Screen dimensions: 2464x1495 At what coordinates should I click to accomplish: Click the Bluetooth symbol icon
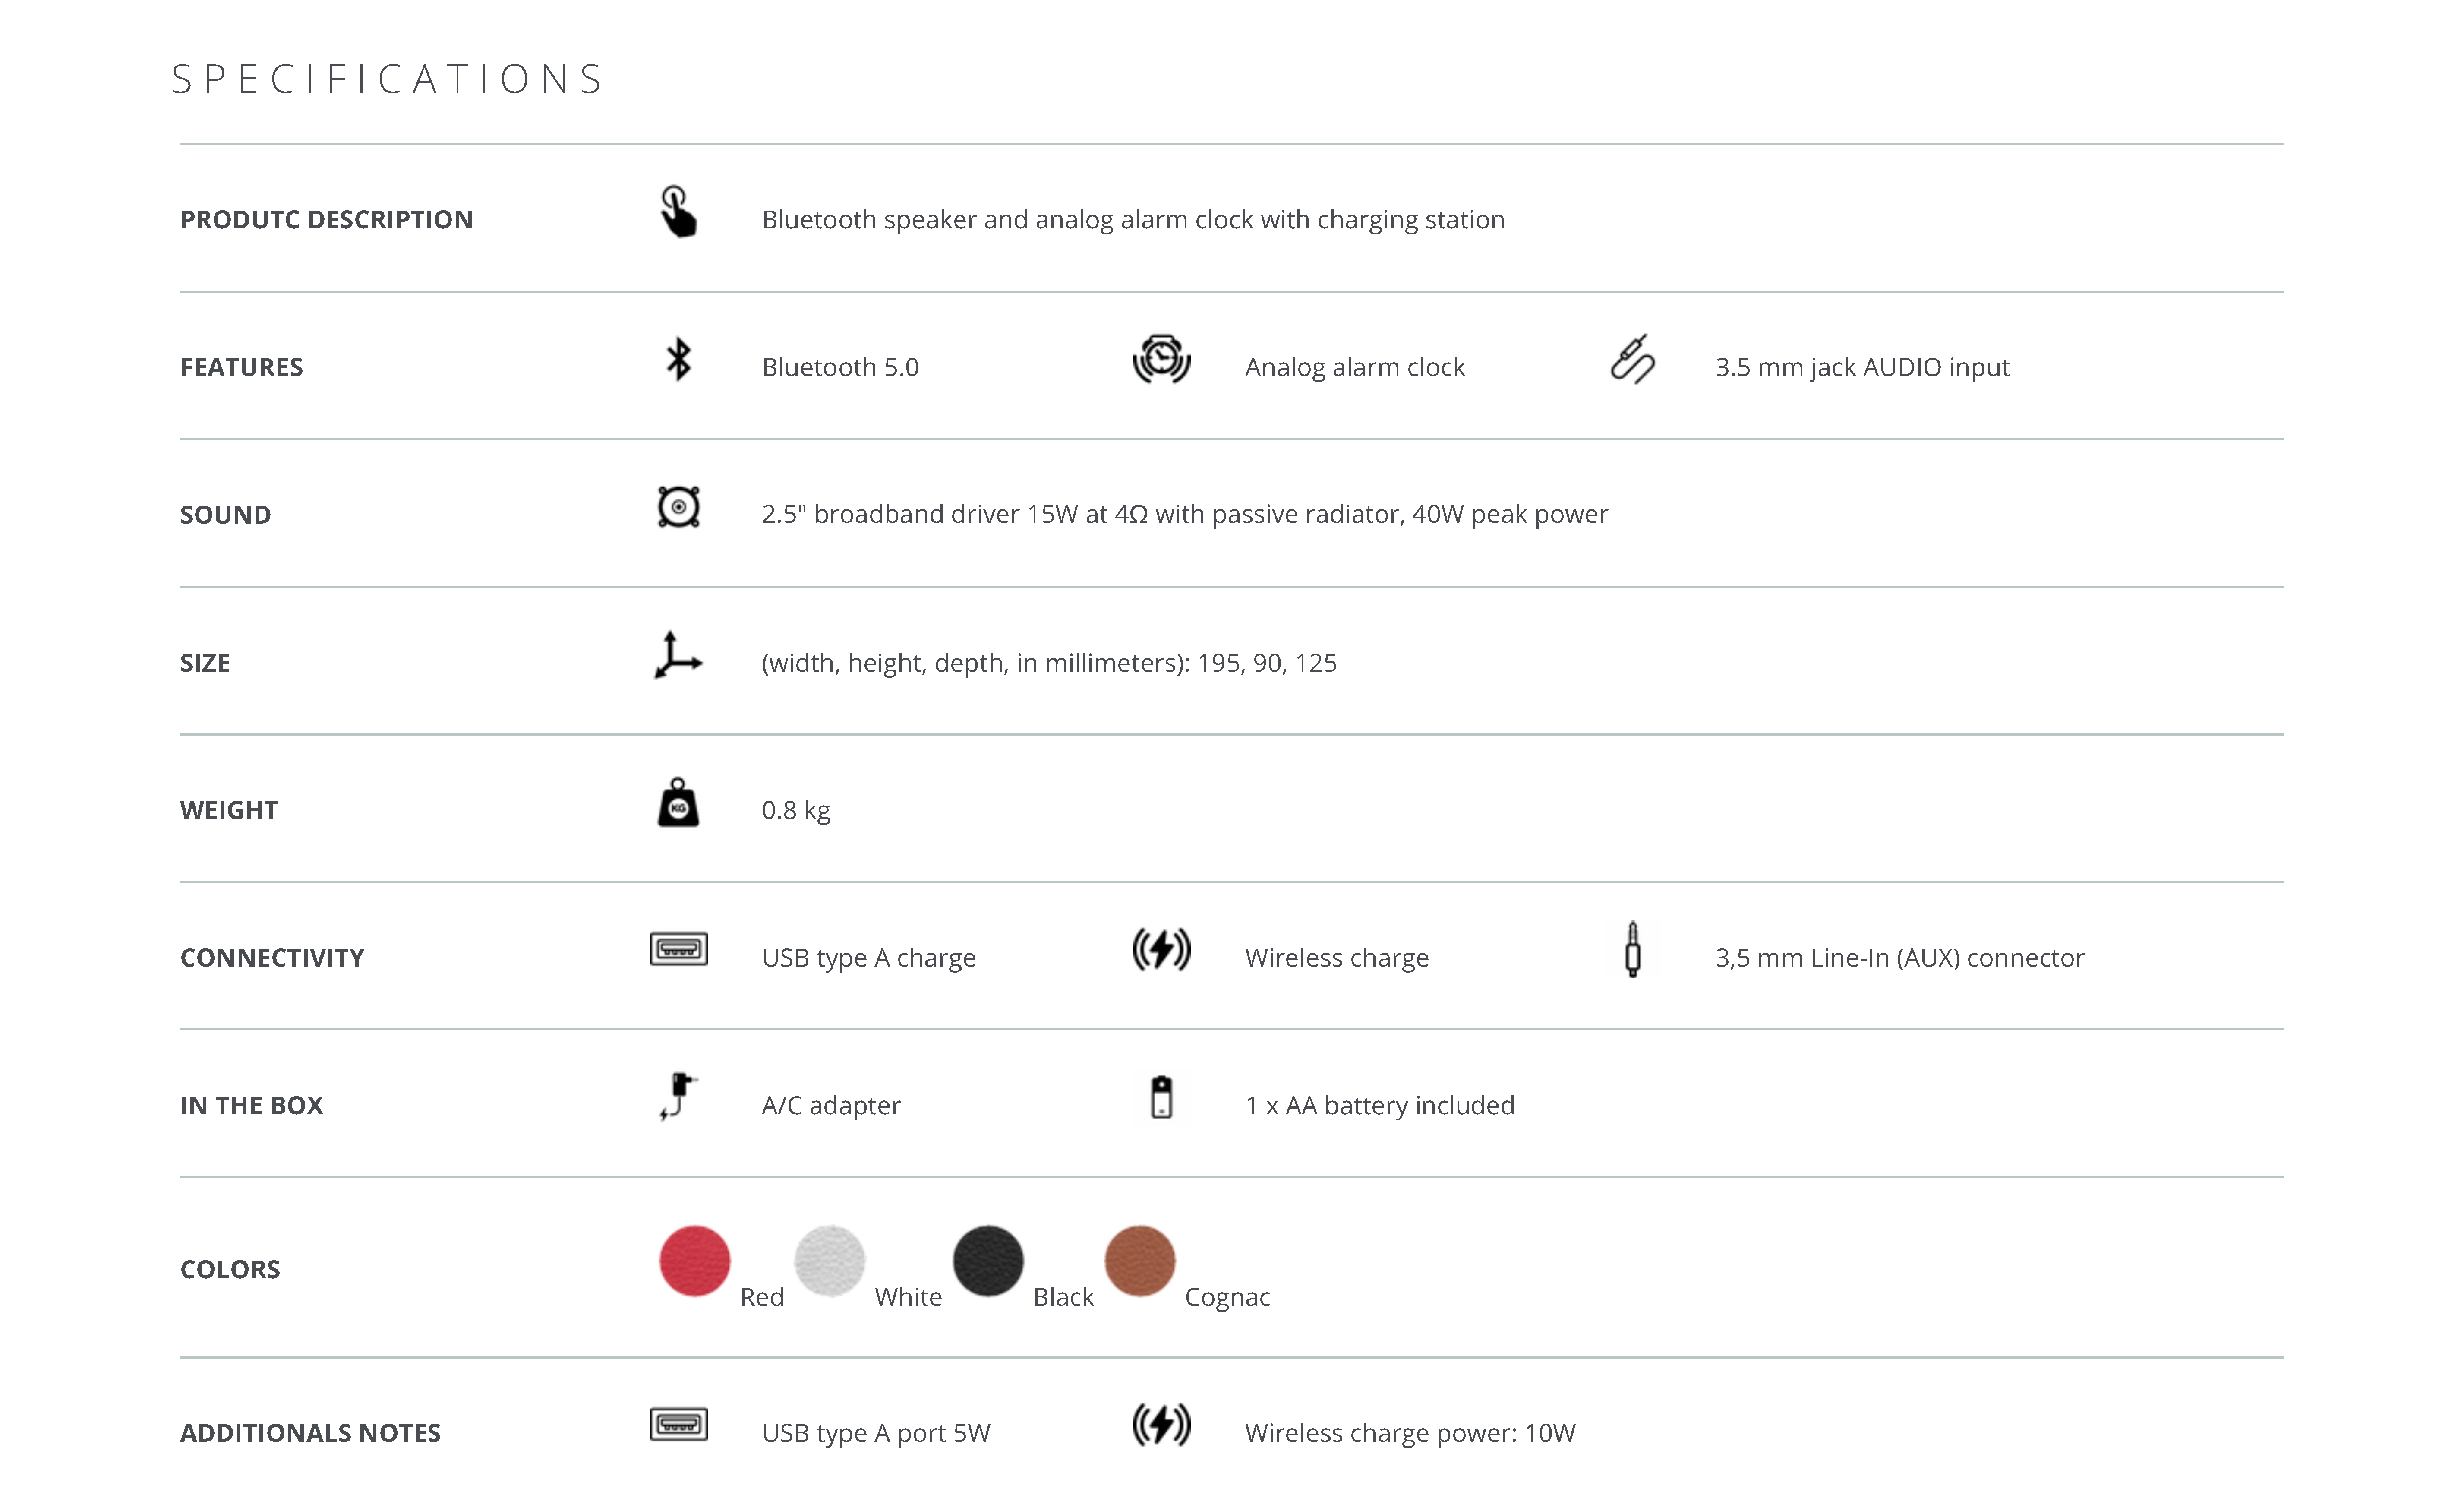click(678, 360)
